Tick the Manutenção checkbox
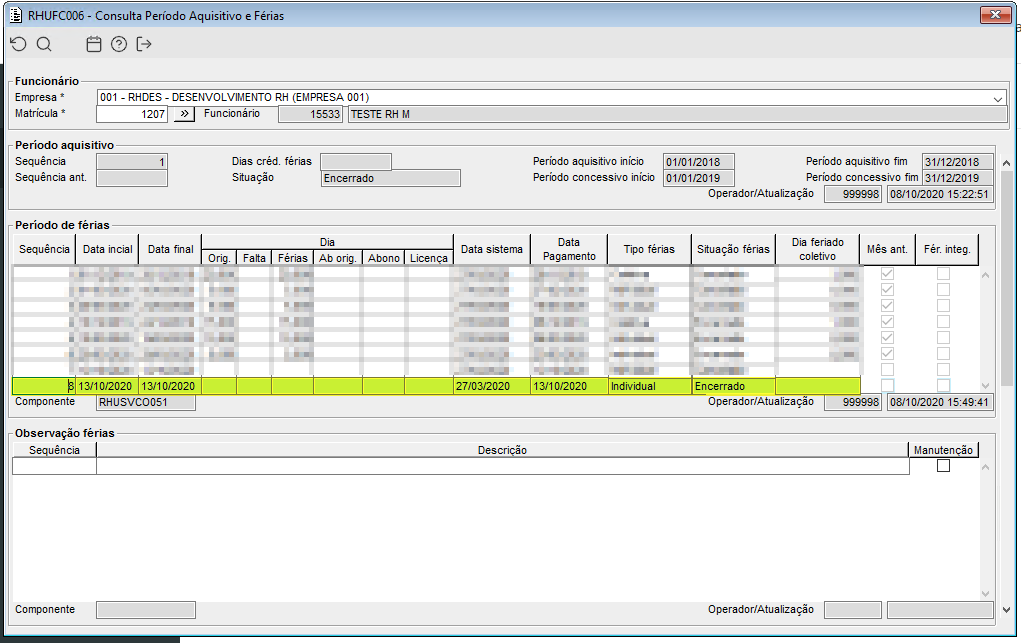This screenshot has height=643, width=1021. point(943,466)
